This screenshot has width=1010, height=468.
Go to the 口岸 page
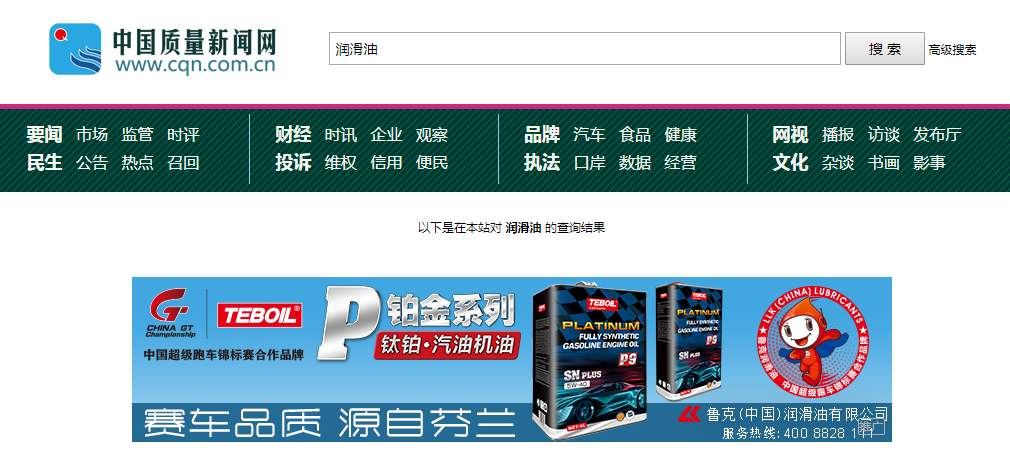589,163
